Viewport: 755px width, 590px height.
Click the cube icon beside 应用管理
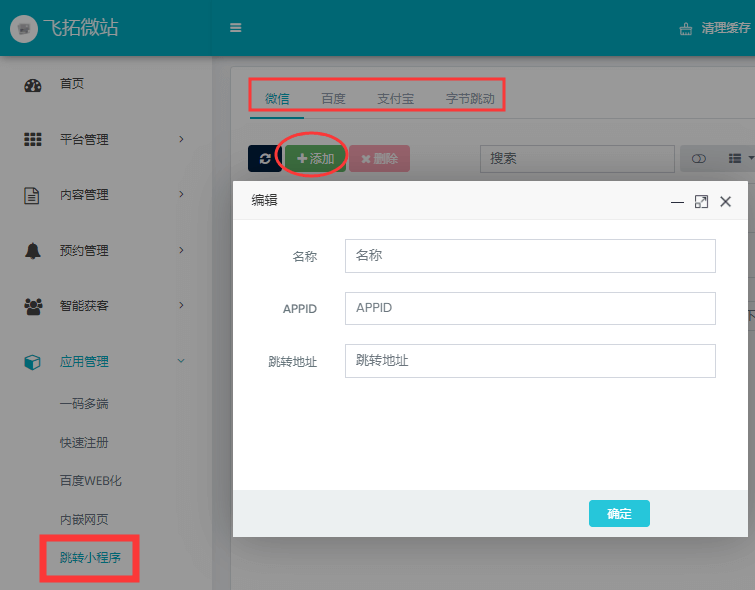point(32,362)
